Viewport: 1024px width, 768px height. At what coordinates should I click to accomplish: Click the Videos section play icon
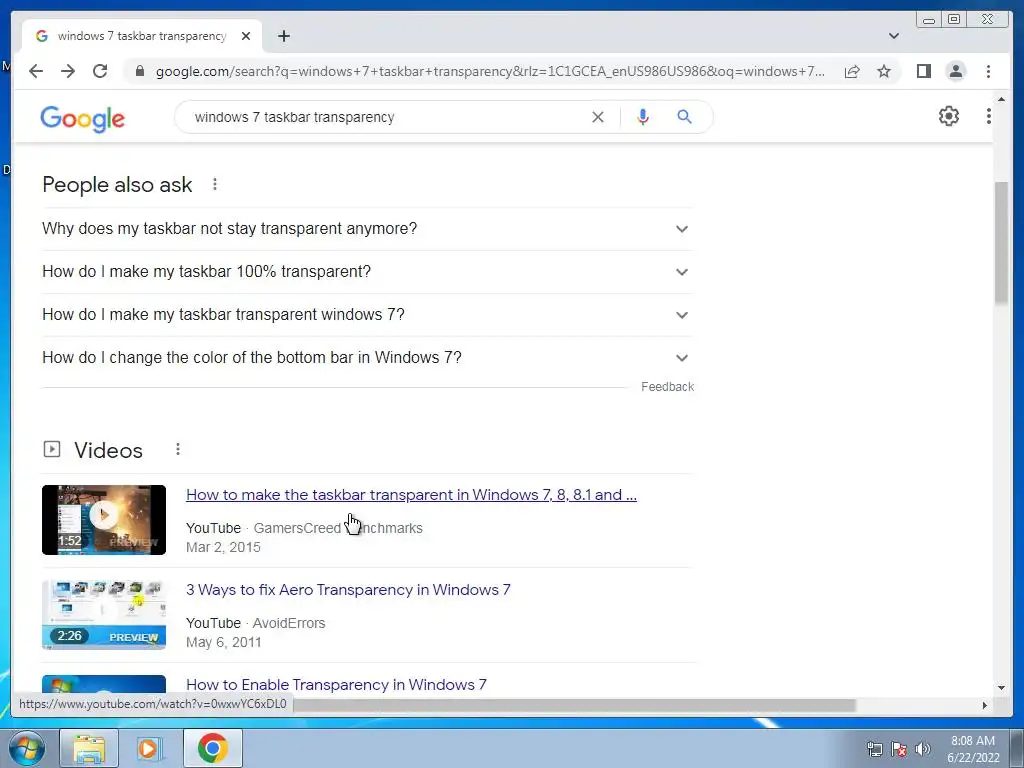(x=52, y=449)
